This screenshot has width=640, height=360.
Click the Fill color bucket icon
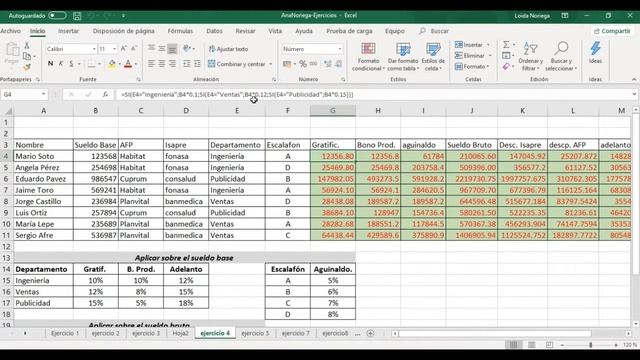pyautogui.click(x=111, y=64)
